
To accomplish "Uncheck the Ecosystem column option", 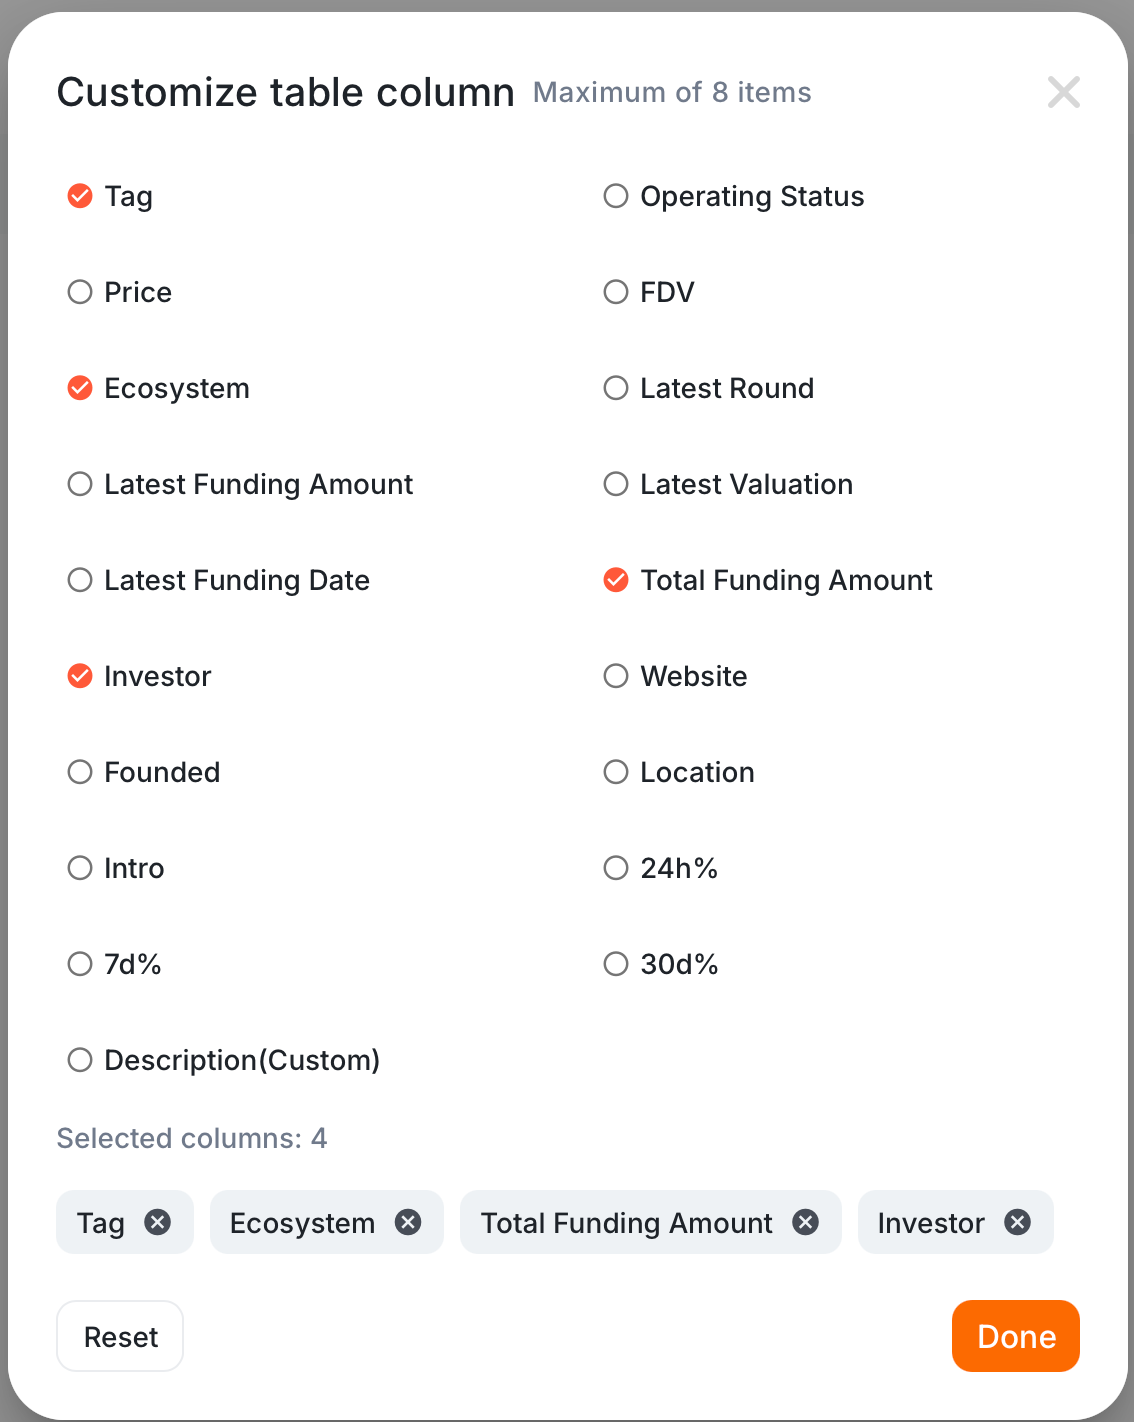I will (x=80, y=388).
